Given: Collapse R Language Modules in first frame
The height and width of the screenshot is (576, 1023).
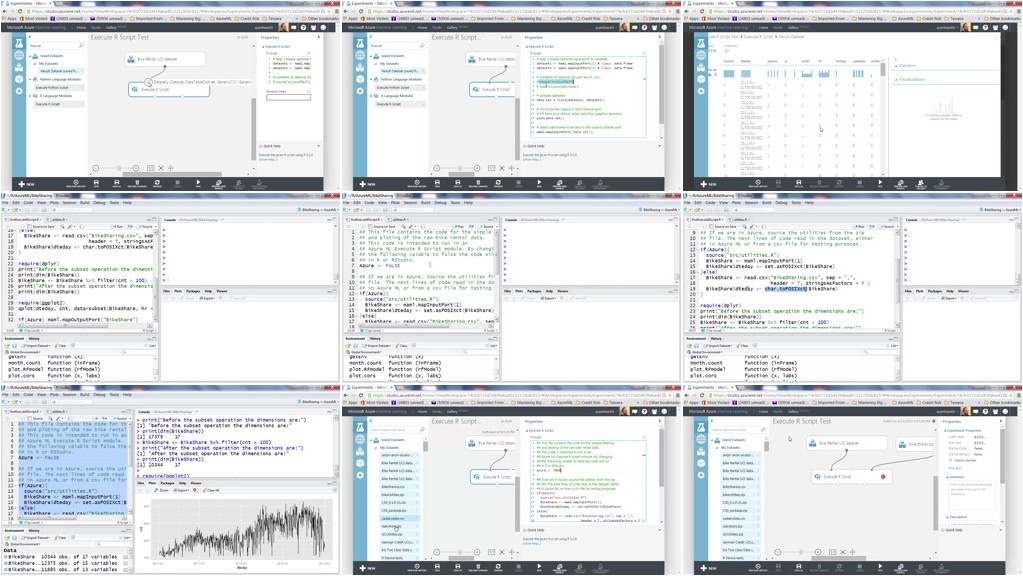Looking at the screenshot, I should 30,96.
